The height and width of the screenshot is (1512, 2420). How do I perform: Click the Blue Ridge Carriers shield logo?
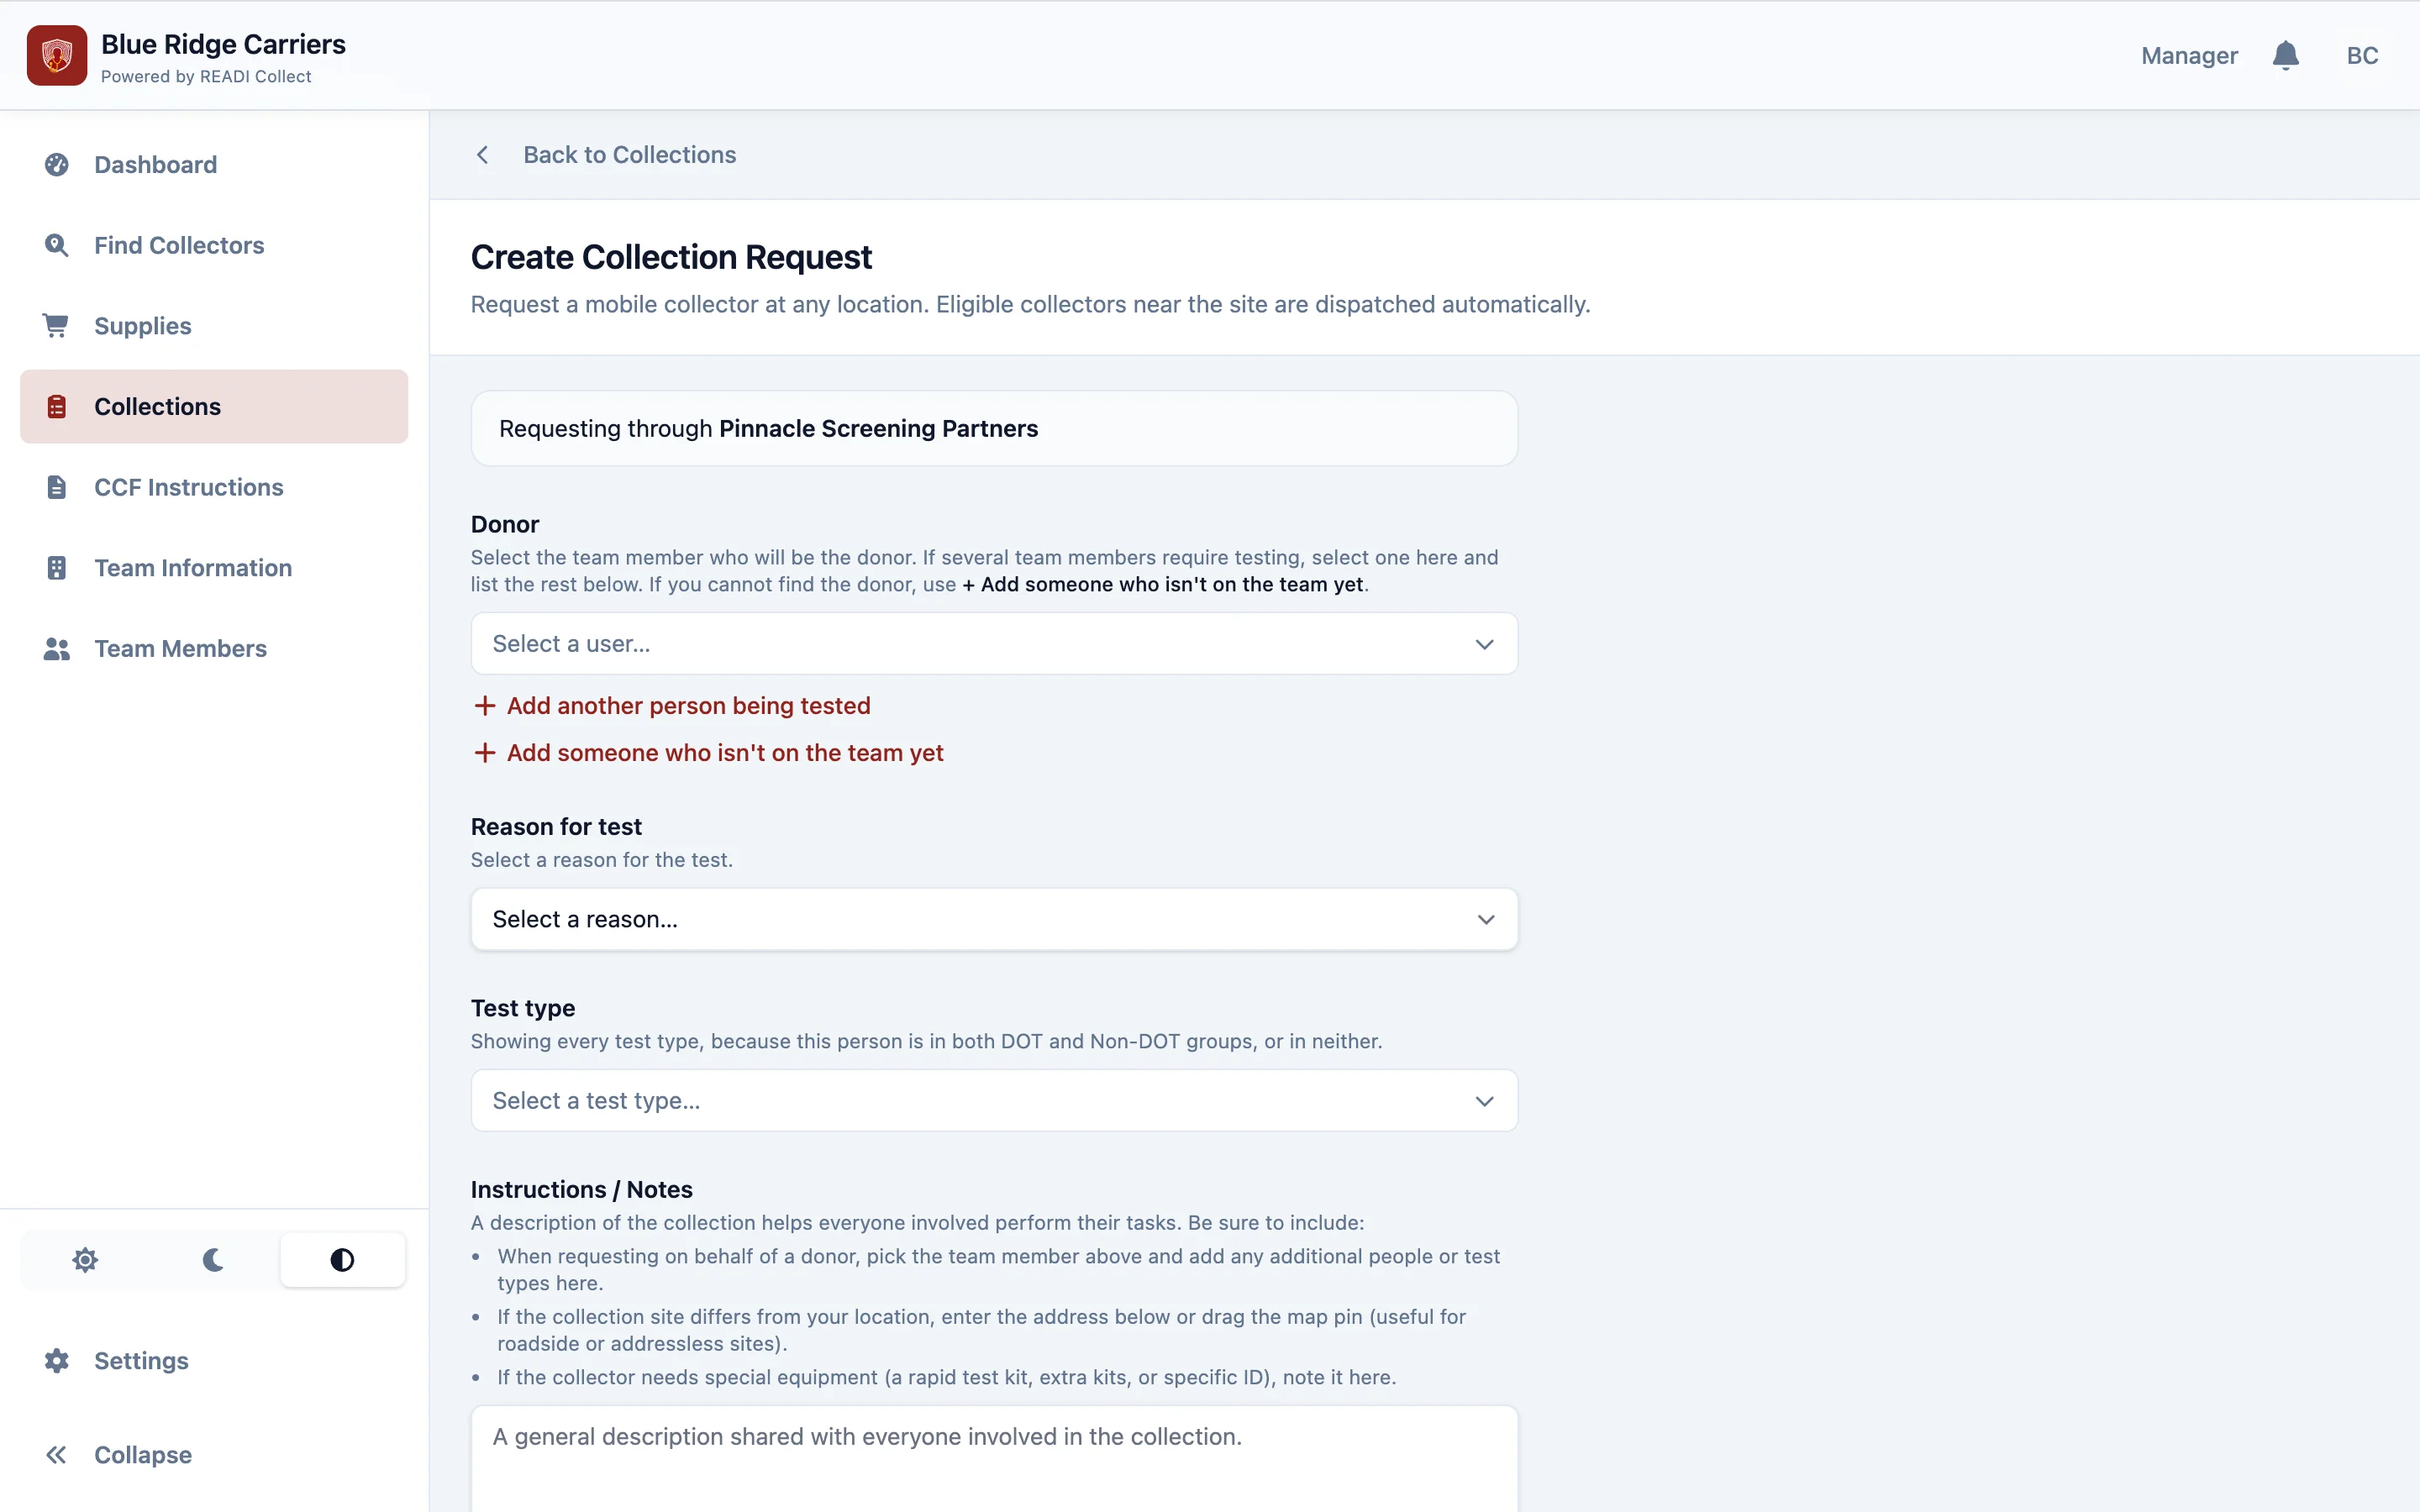click(57, 55)
